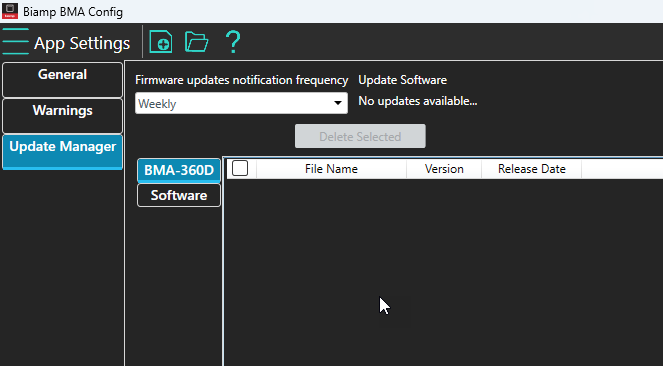
Task: Create a new configuration file
Action: 161,42
